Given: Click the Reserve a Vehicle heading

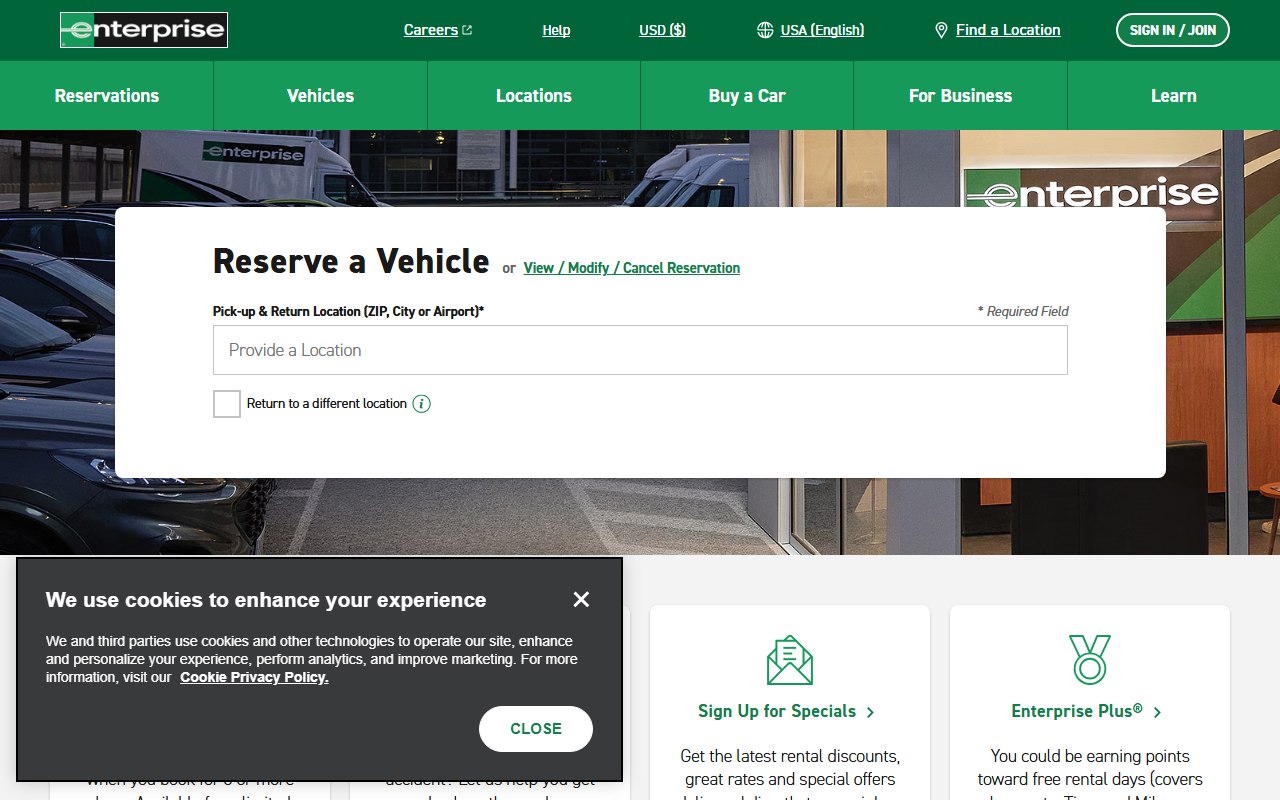Looking at the screenshot, I should (351, 261).
